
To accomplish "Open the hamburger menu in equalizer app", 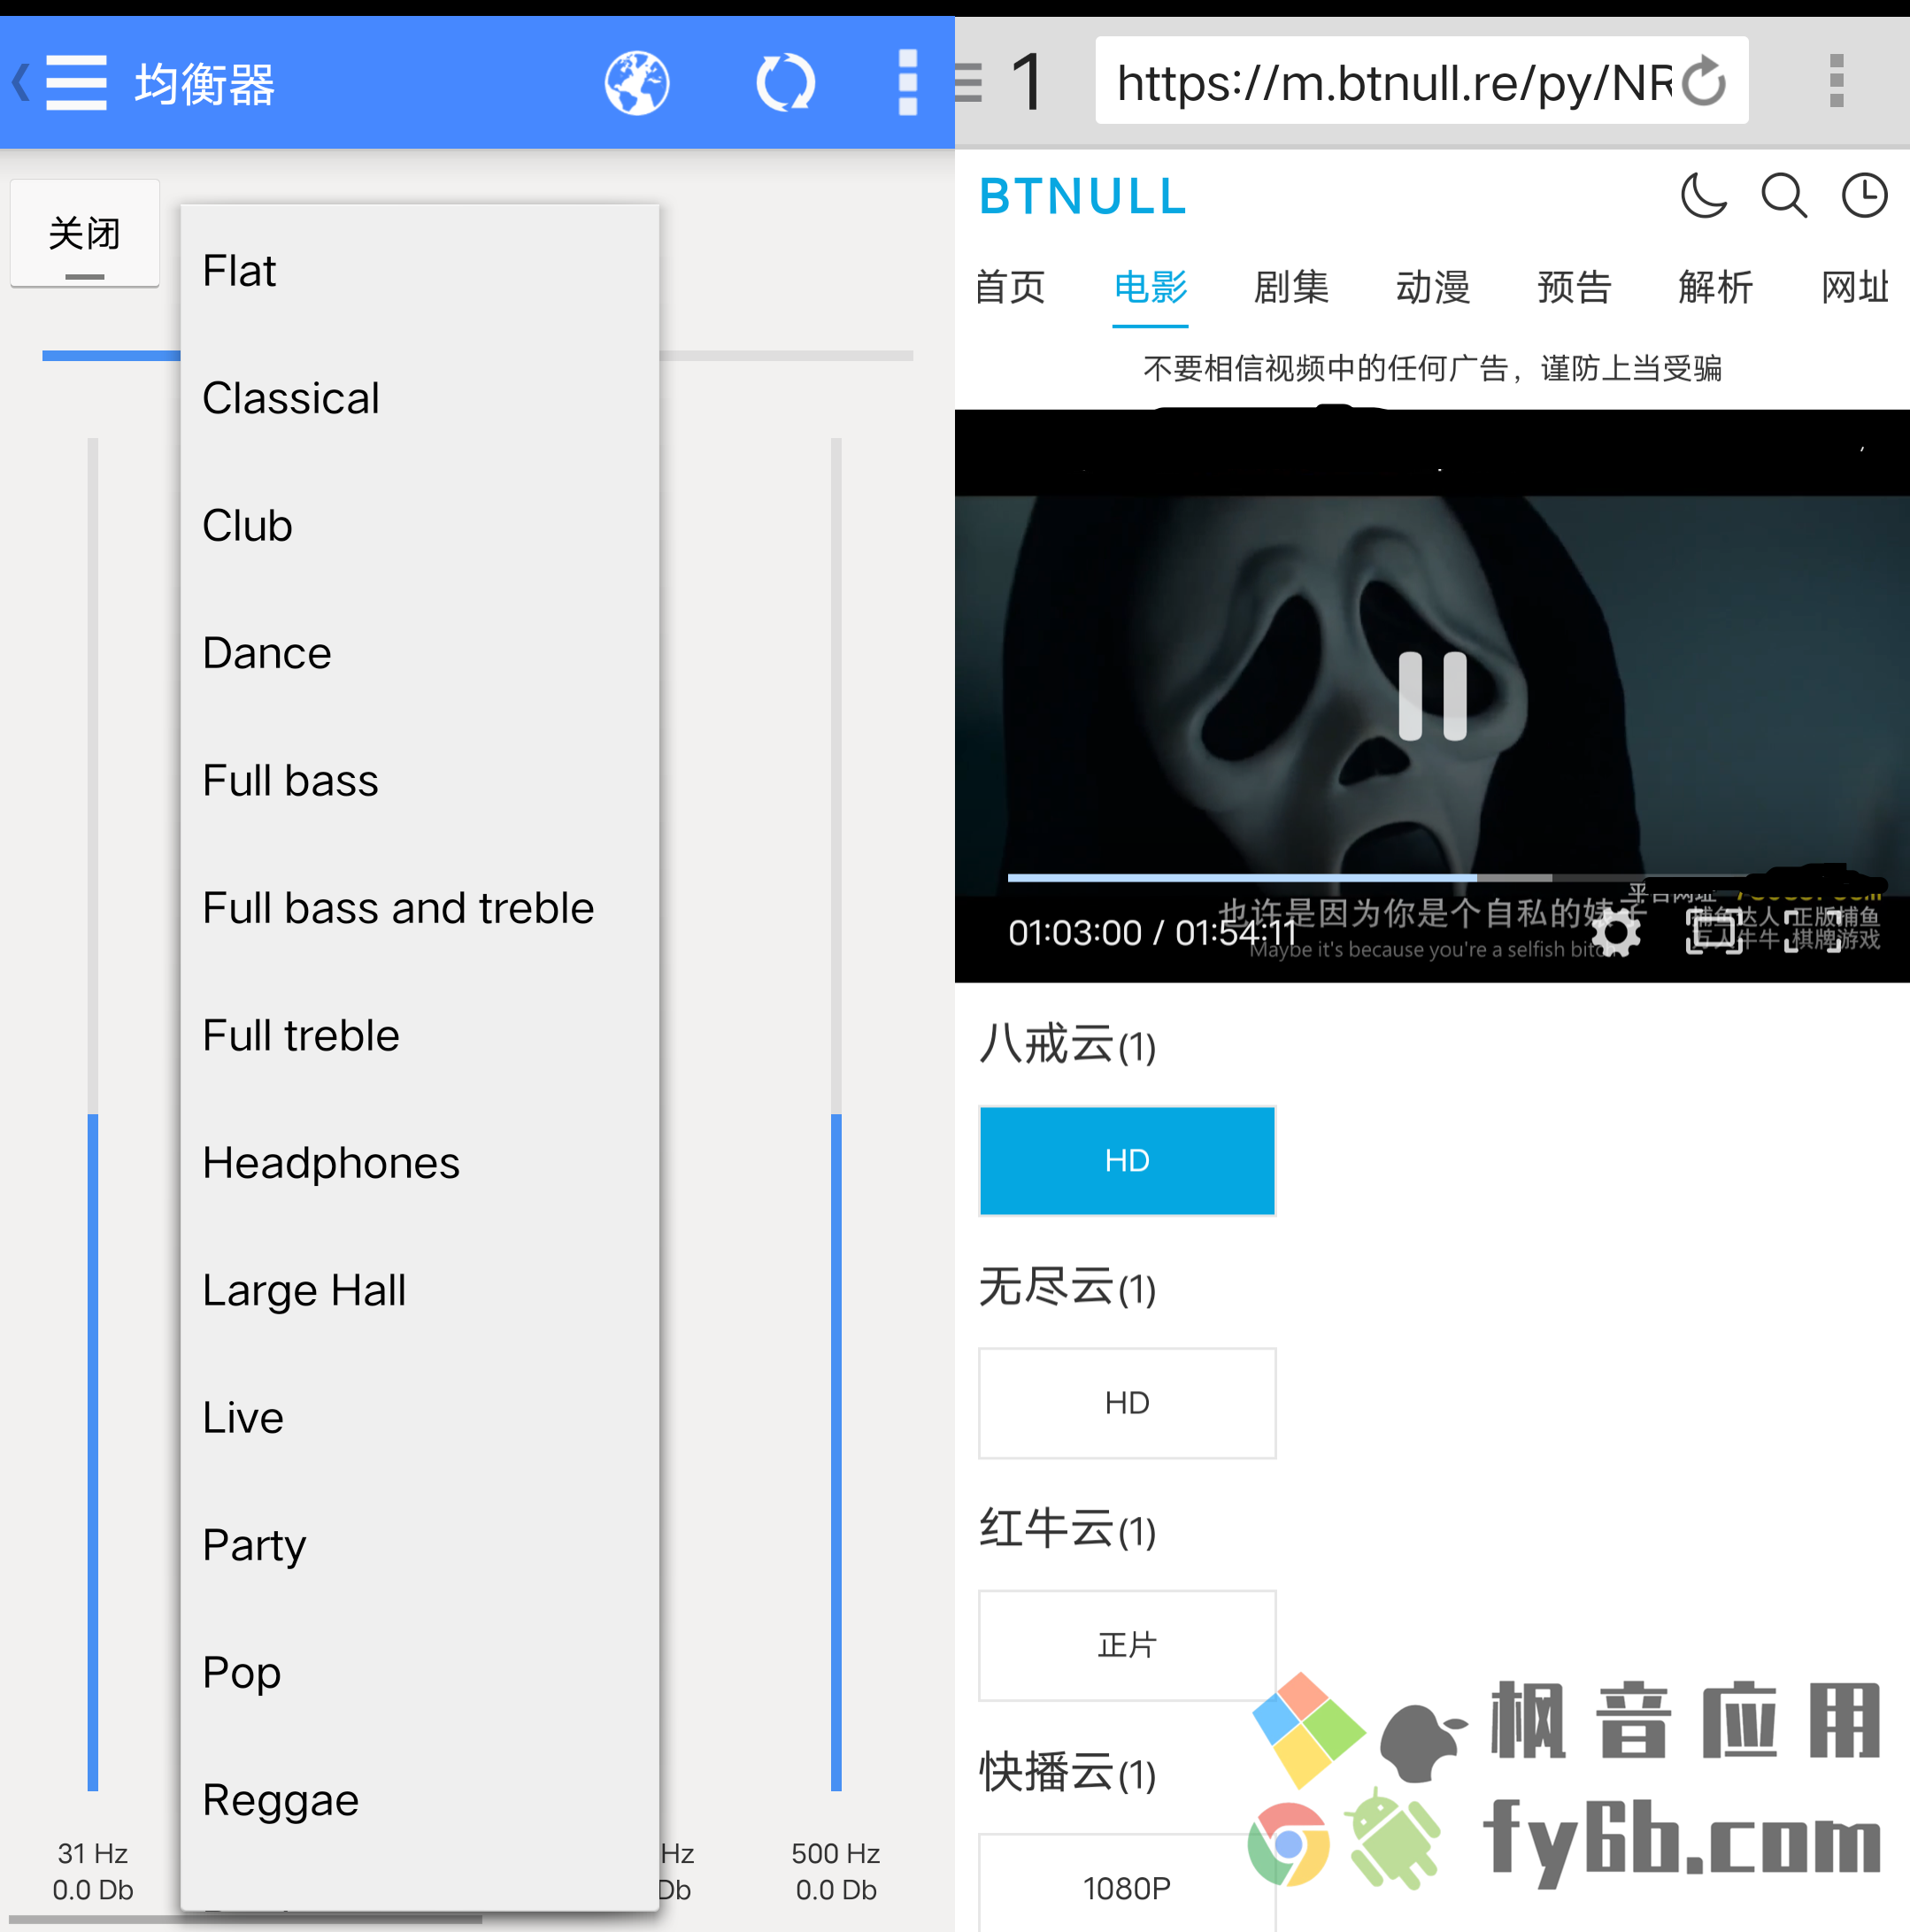I will (76, 83).
